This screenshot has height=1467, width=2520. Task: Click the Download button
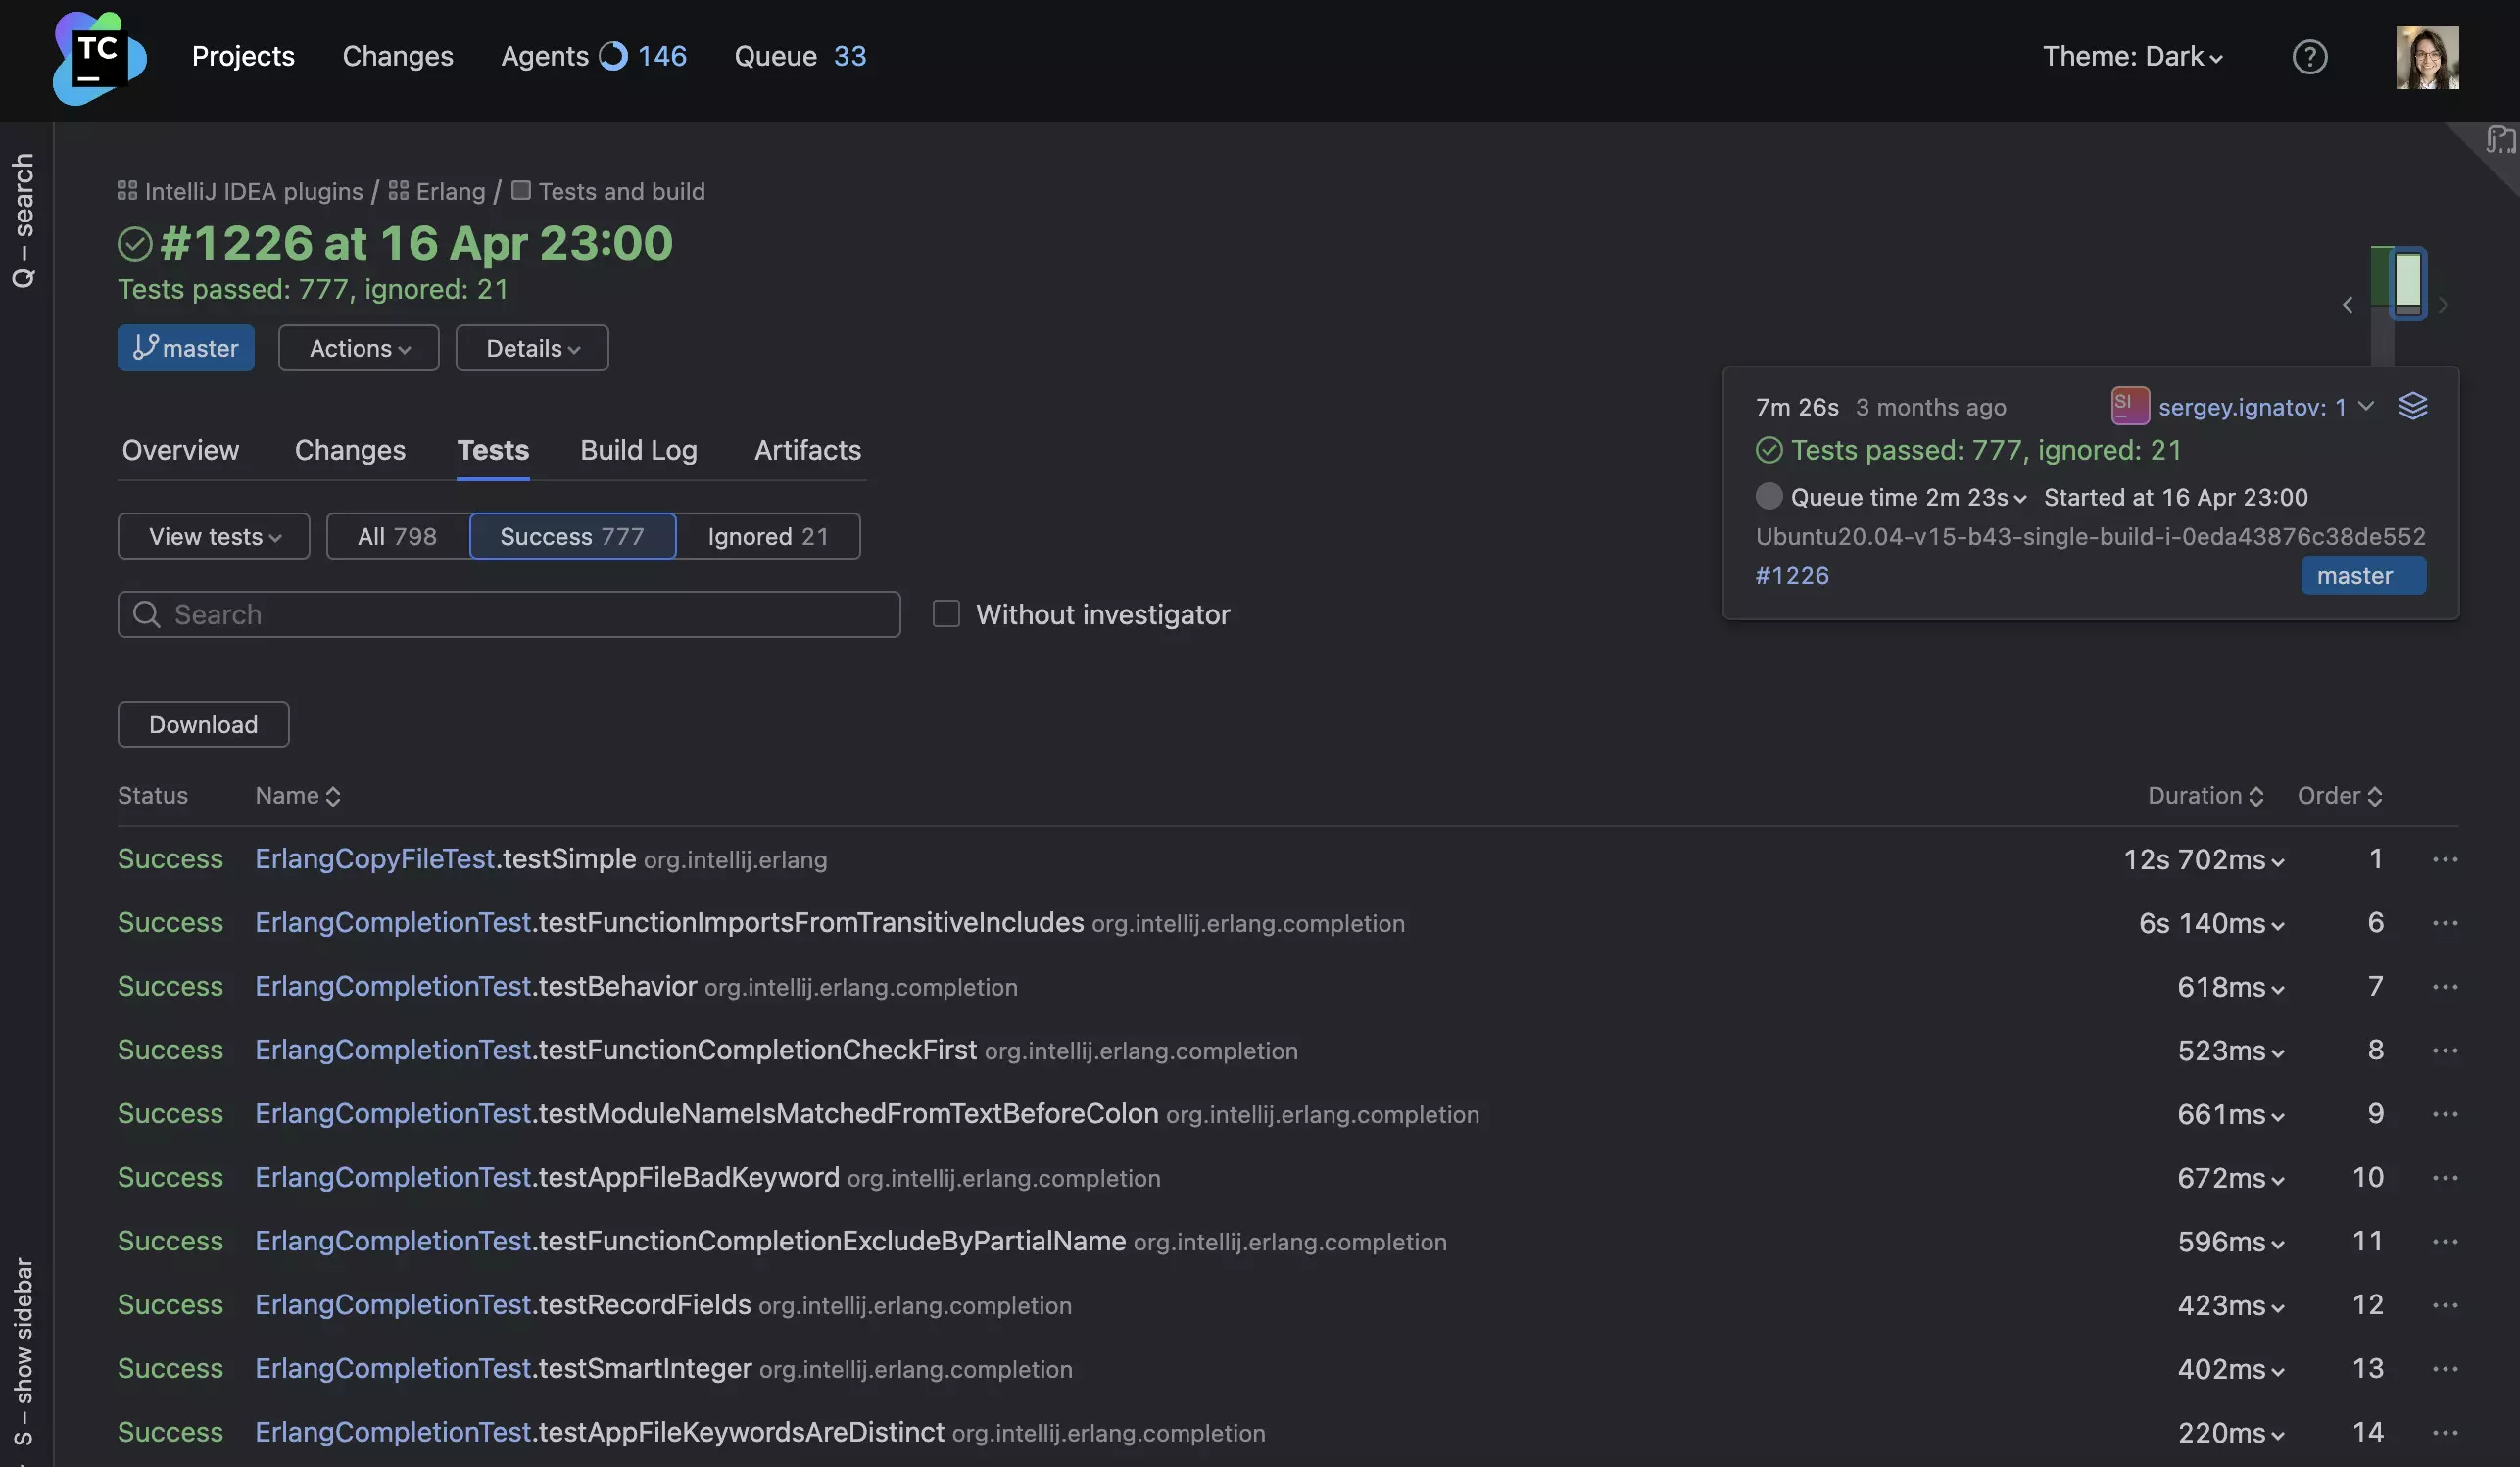click(203, 725)
